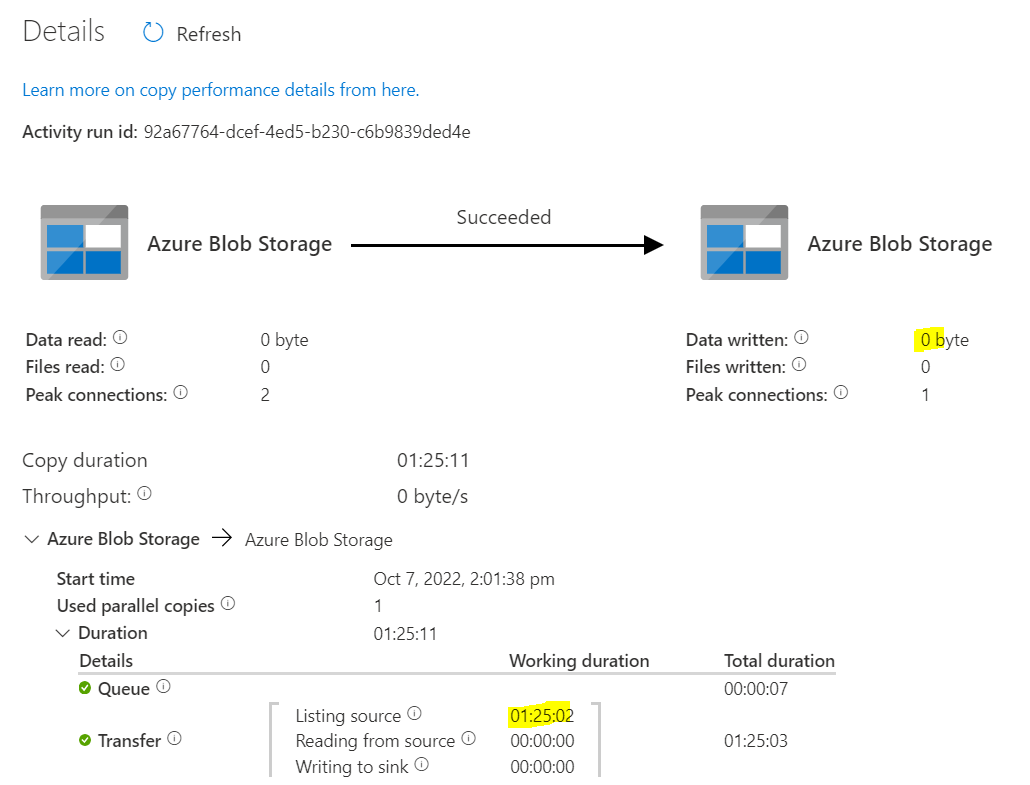Click the info icon beside source Peak connections

tap(180, 392)
